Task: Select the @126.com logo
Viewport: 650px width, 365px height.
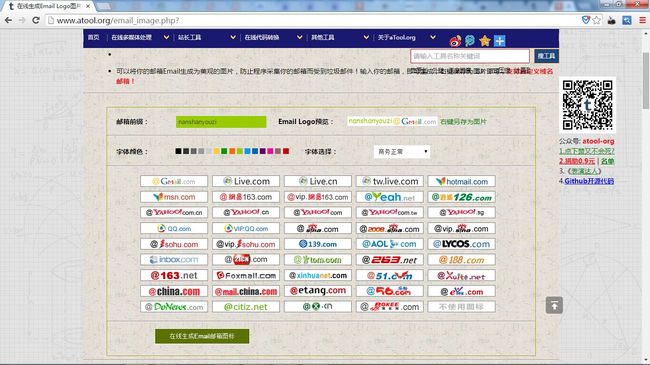Action: point(461,197)
